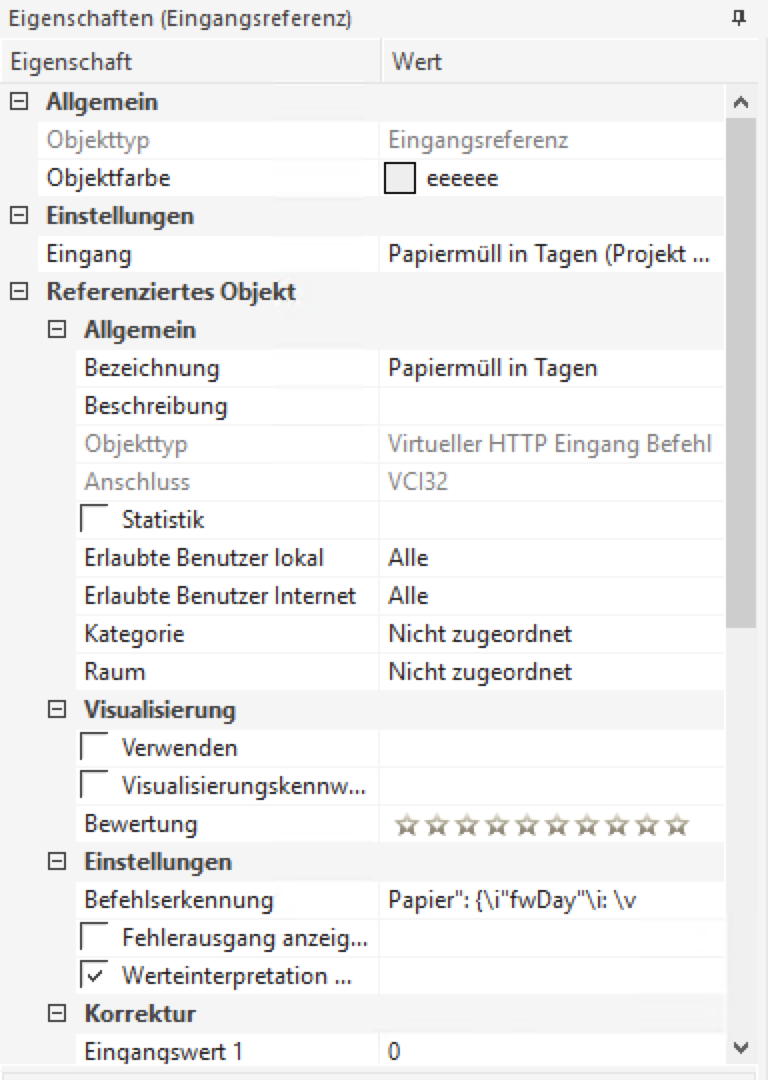Click the collapse icon next to Visualisierung

56,710
